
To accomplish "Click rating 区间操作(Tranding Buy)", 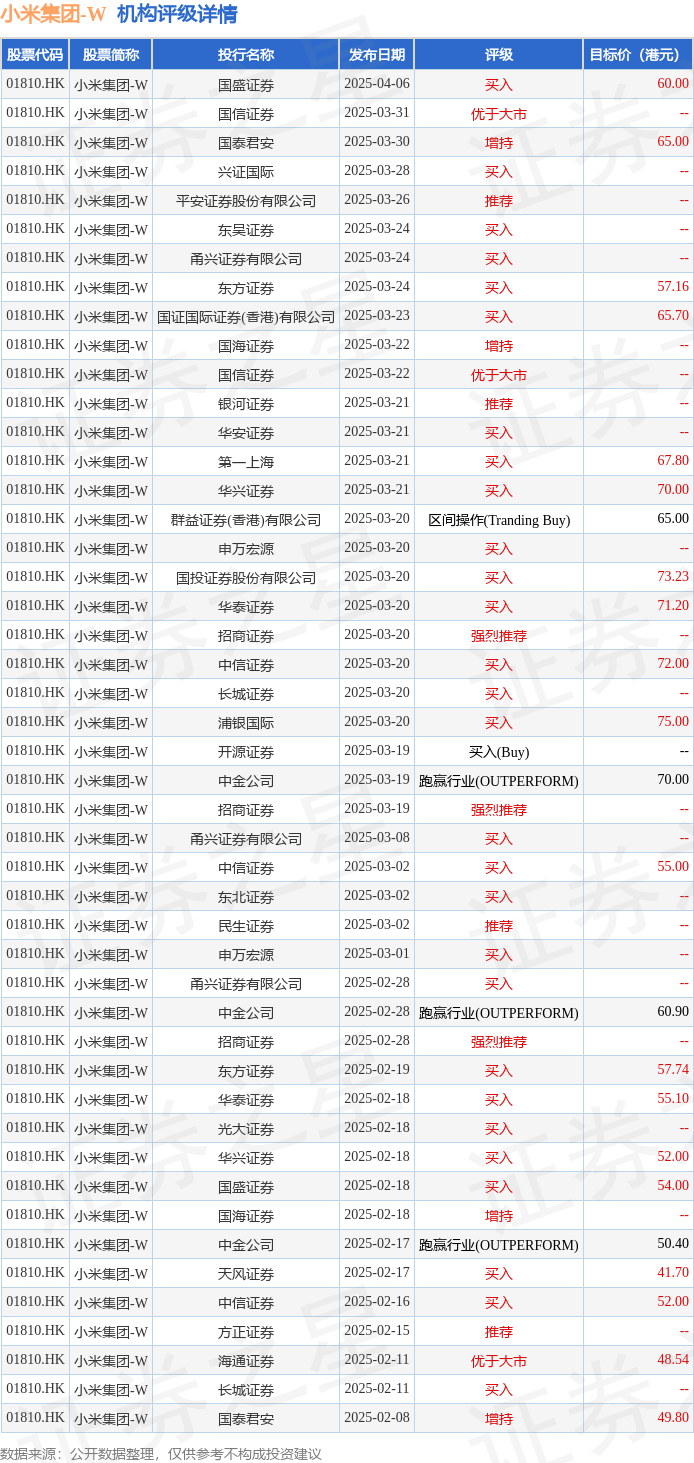I will point(499,519).
